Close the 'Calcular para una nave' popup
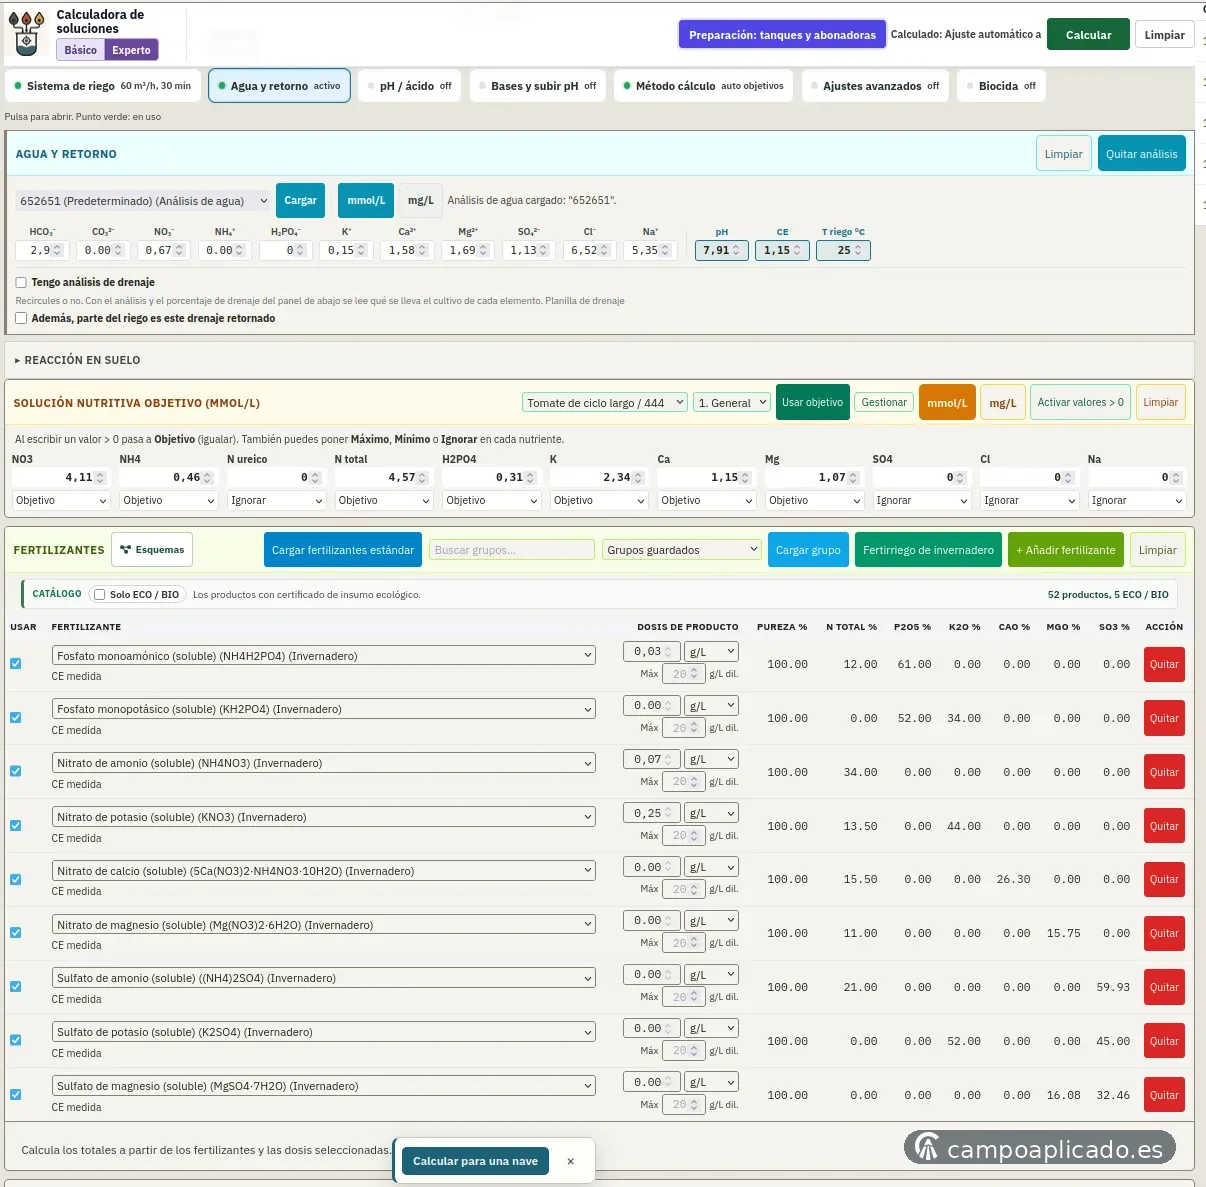 pos(570,1161)
